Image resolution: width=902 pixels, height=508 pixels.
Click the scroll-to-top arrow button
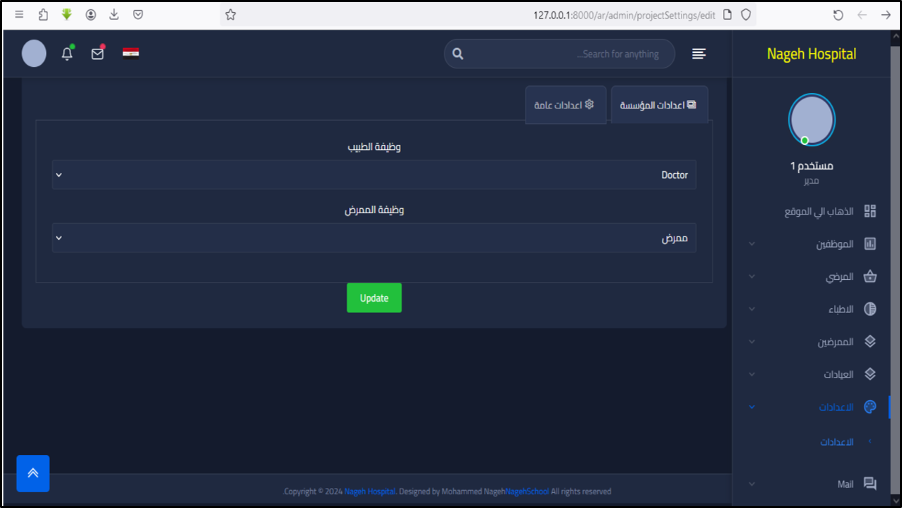(33, 473)
